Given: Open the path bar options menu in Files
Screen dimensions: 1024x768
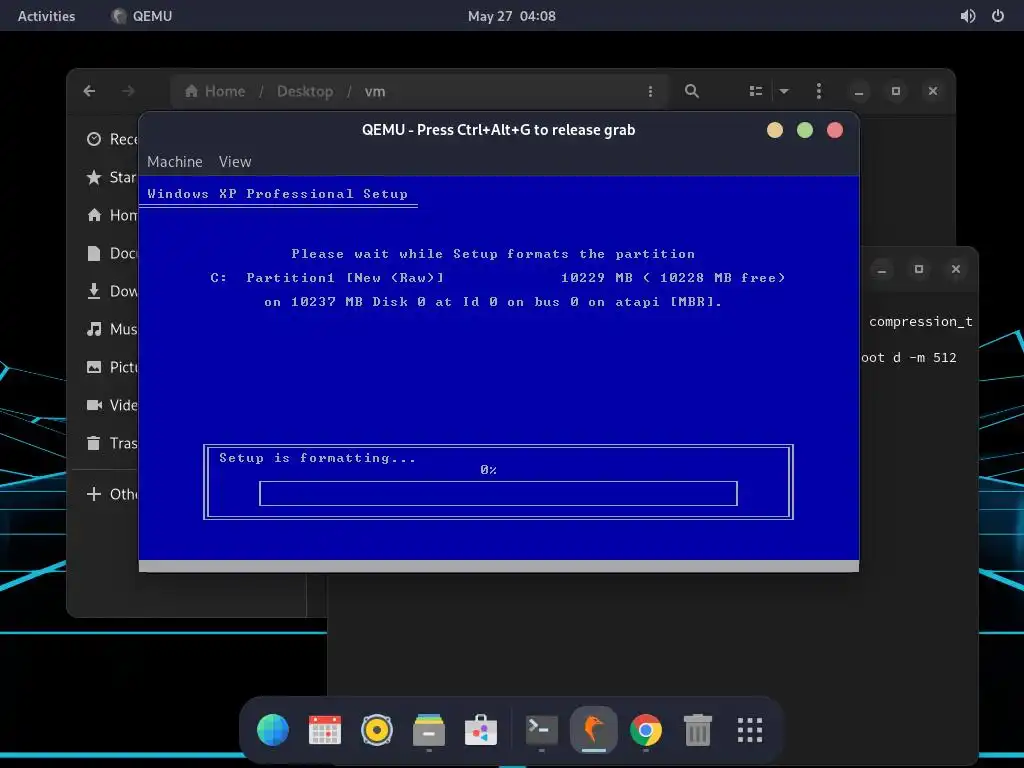Looking at the screenshot, I should coord(650,91).
